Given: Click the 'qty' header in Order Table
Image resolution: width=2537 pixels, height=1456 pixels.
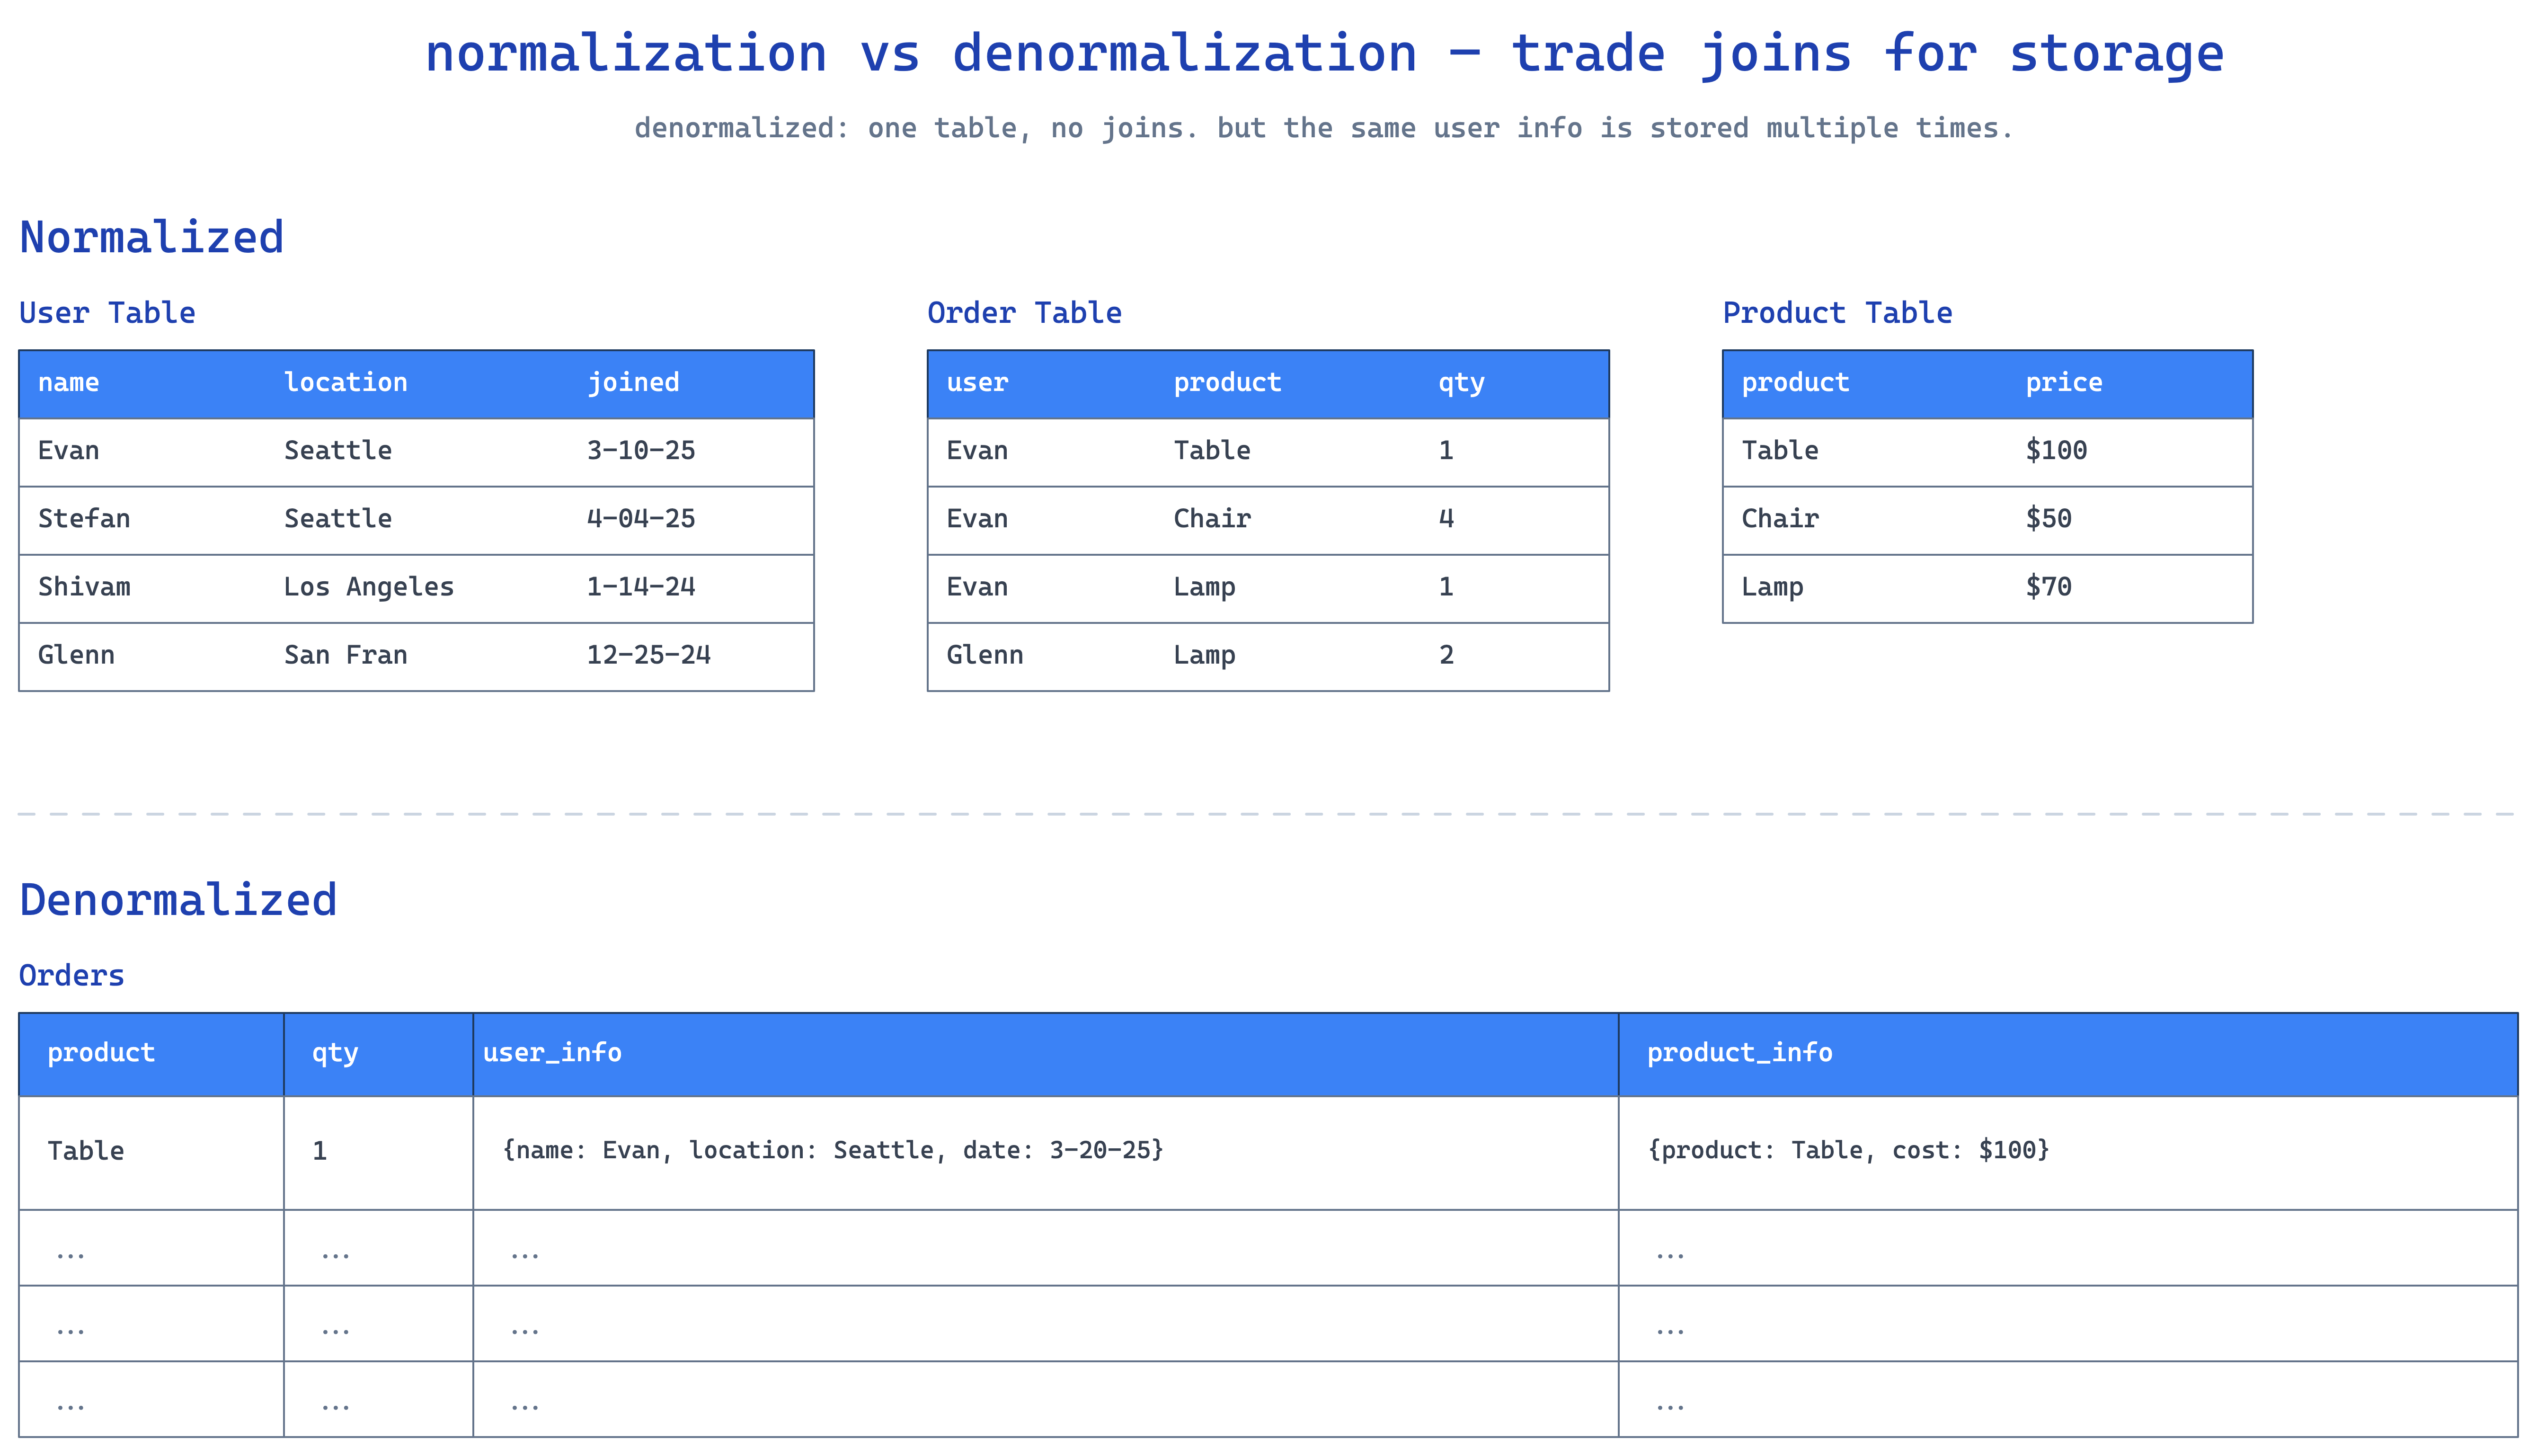Looking at the screenshot, I should tap(1461, 383).
